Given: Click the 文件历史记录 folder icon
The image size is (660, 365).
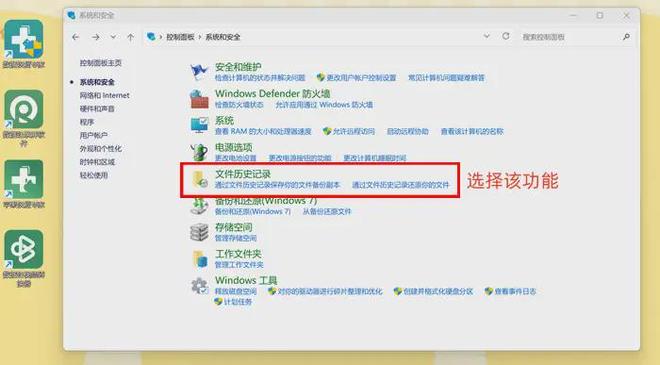Looking at the screenshot, I should (x=200, y=179).
